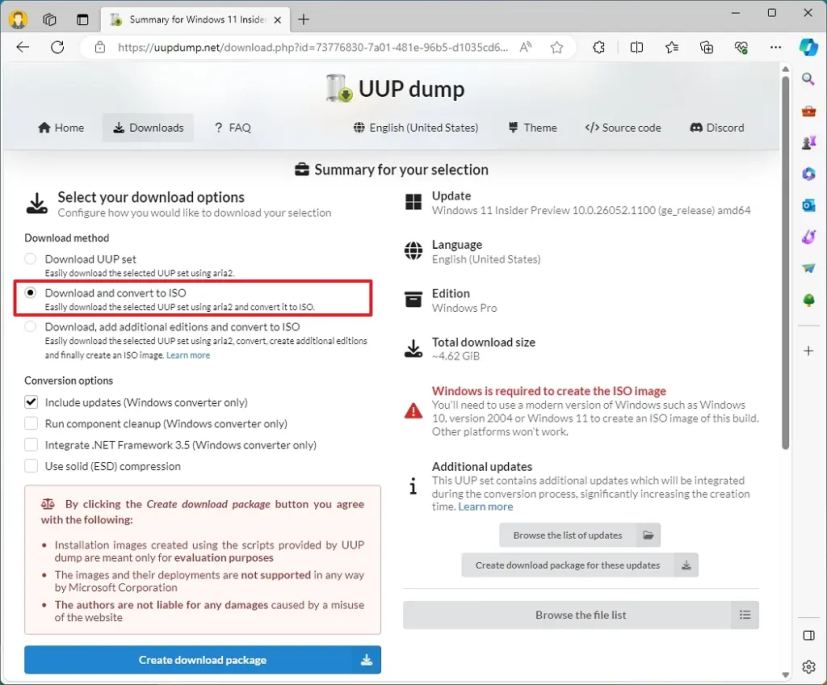
Task: Click the sidebar Search icon
Action: pyautogui.click(x=808, y=80)
